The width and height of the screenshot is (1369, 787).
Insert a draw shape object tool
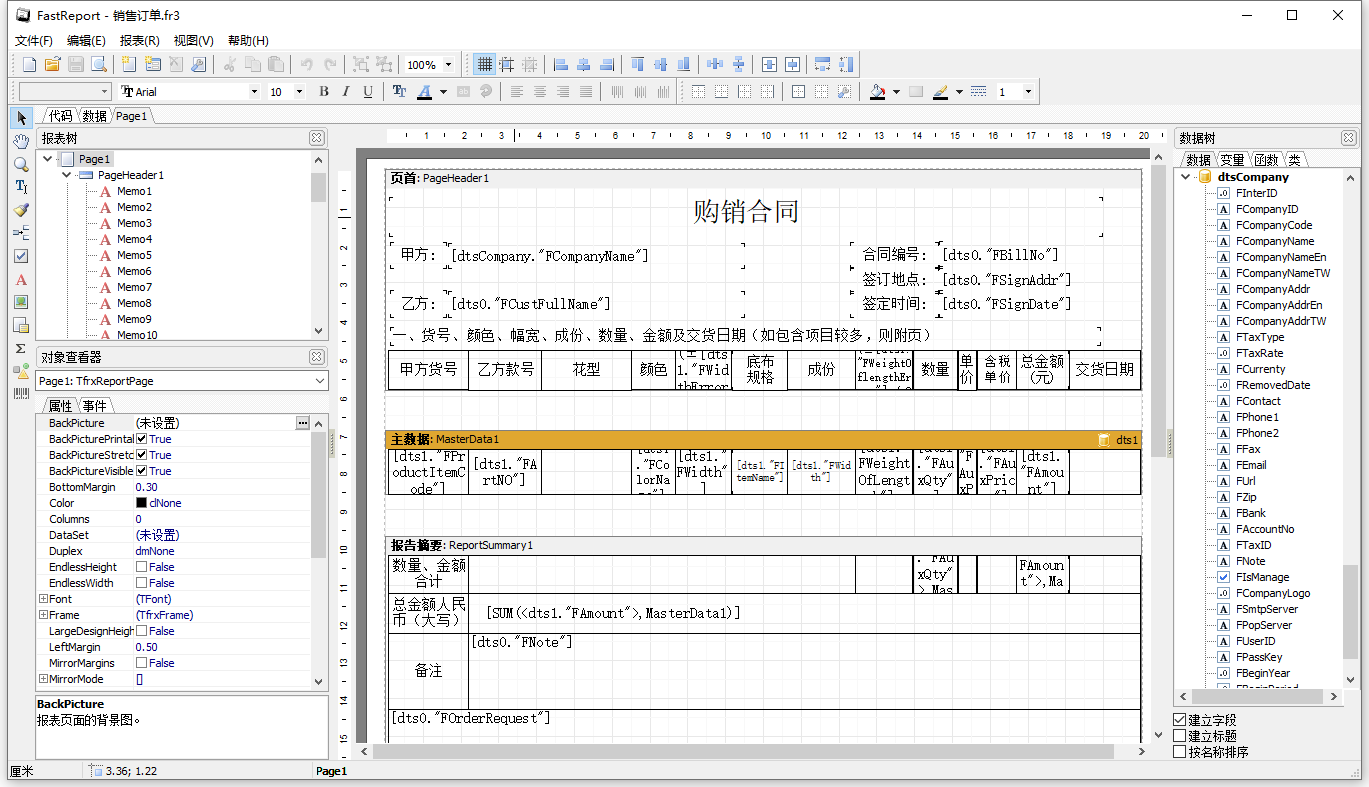tap(21, 371)
